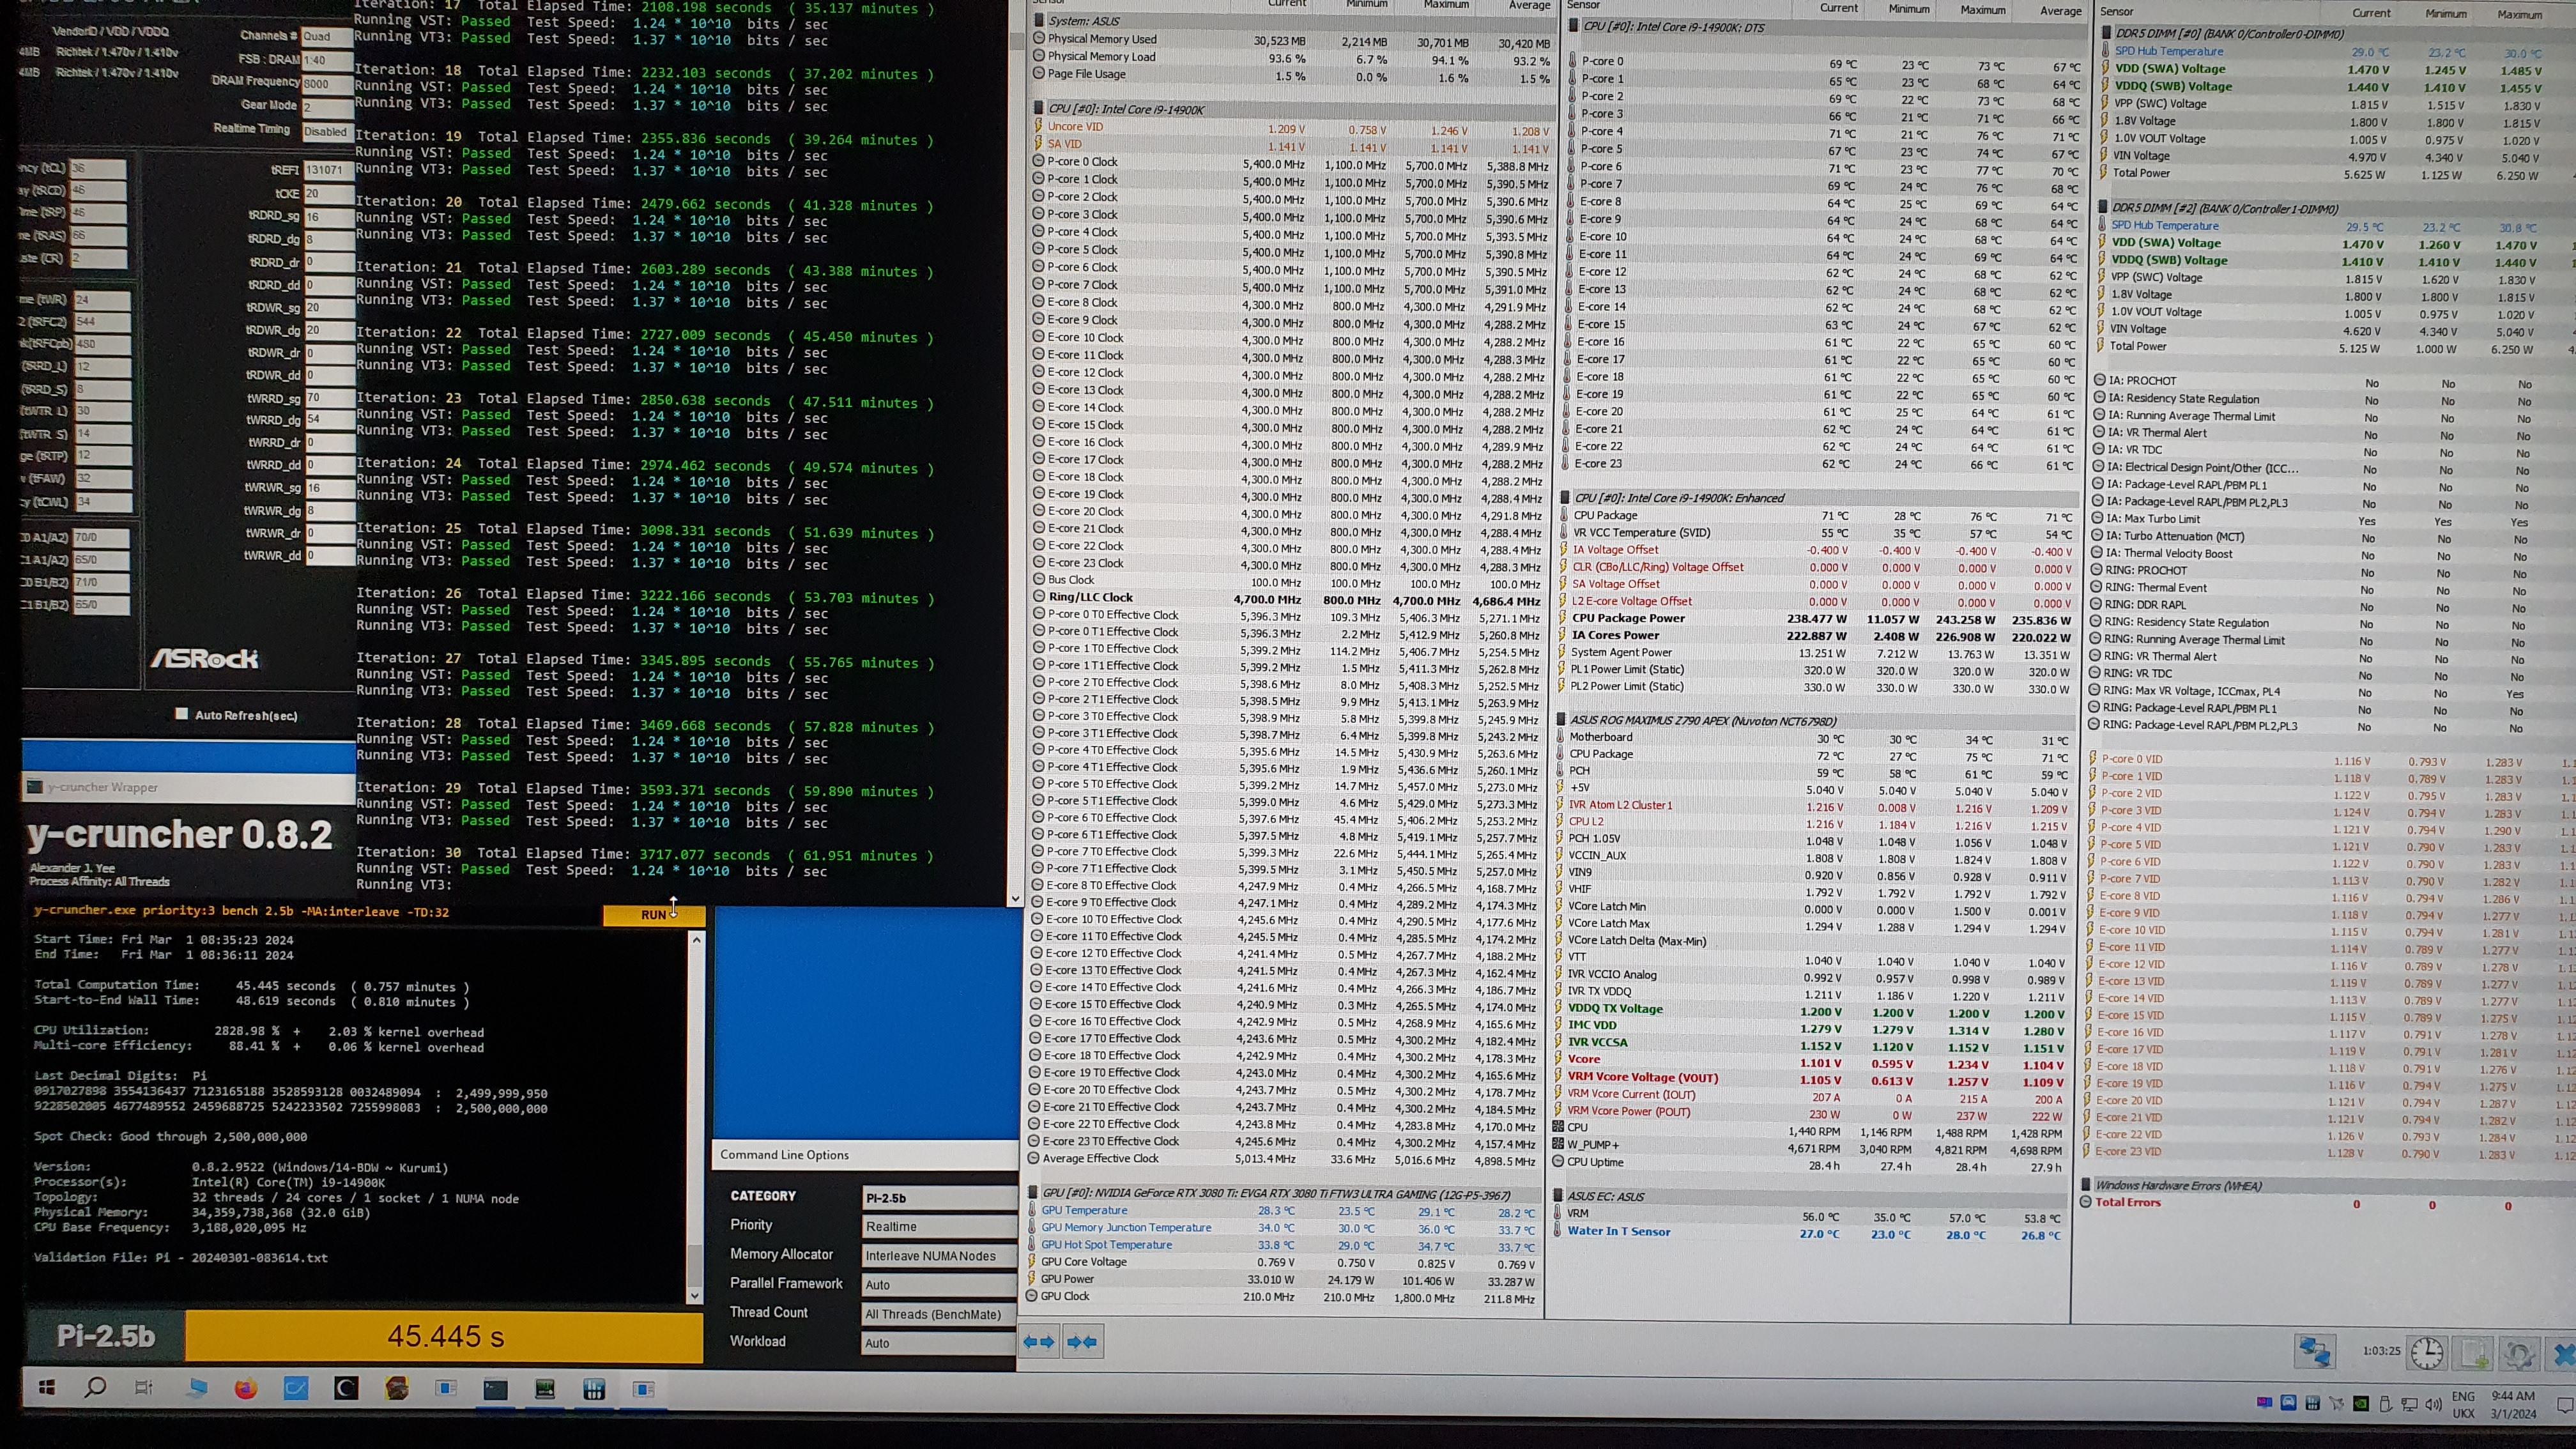Toggle Auto Refresh(sec) checkbox
Screen dimensions: 2576x1449
[x=181, y=714]
